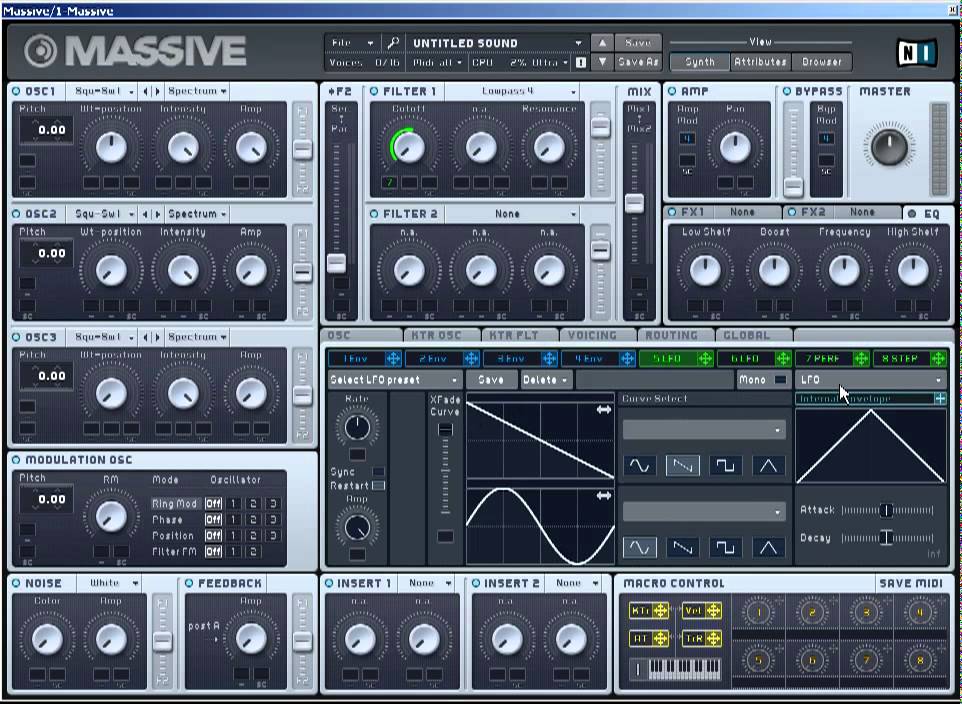962x704 pixels.
Task: Toggle Filter 2 power button
Action: (374, 214)
